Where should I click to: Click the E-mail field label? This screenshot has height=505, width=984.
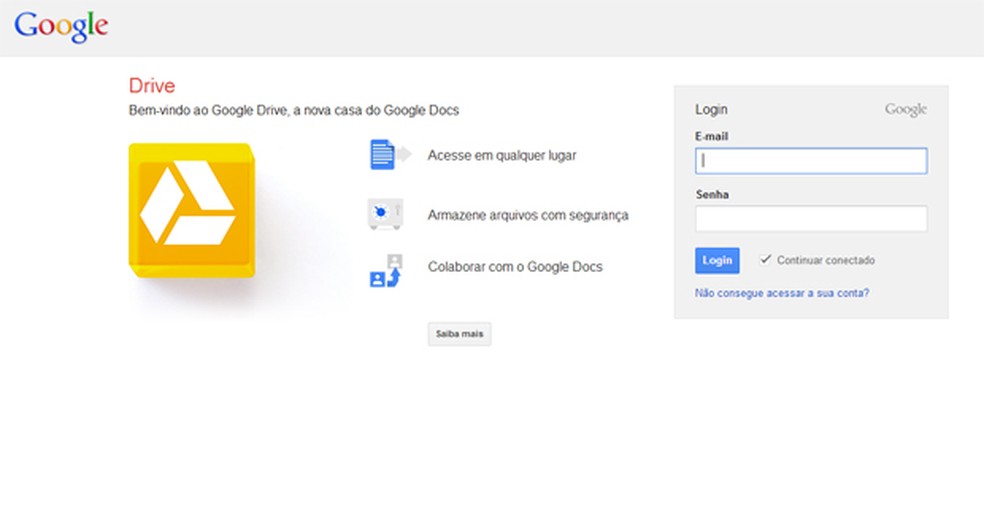pyautogui.click(x=712, y=136)
